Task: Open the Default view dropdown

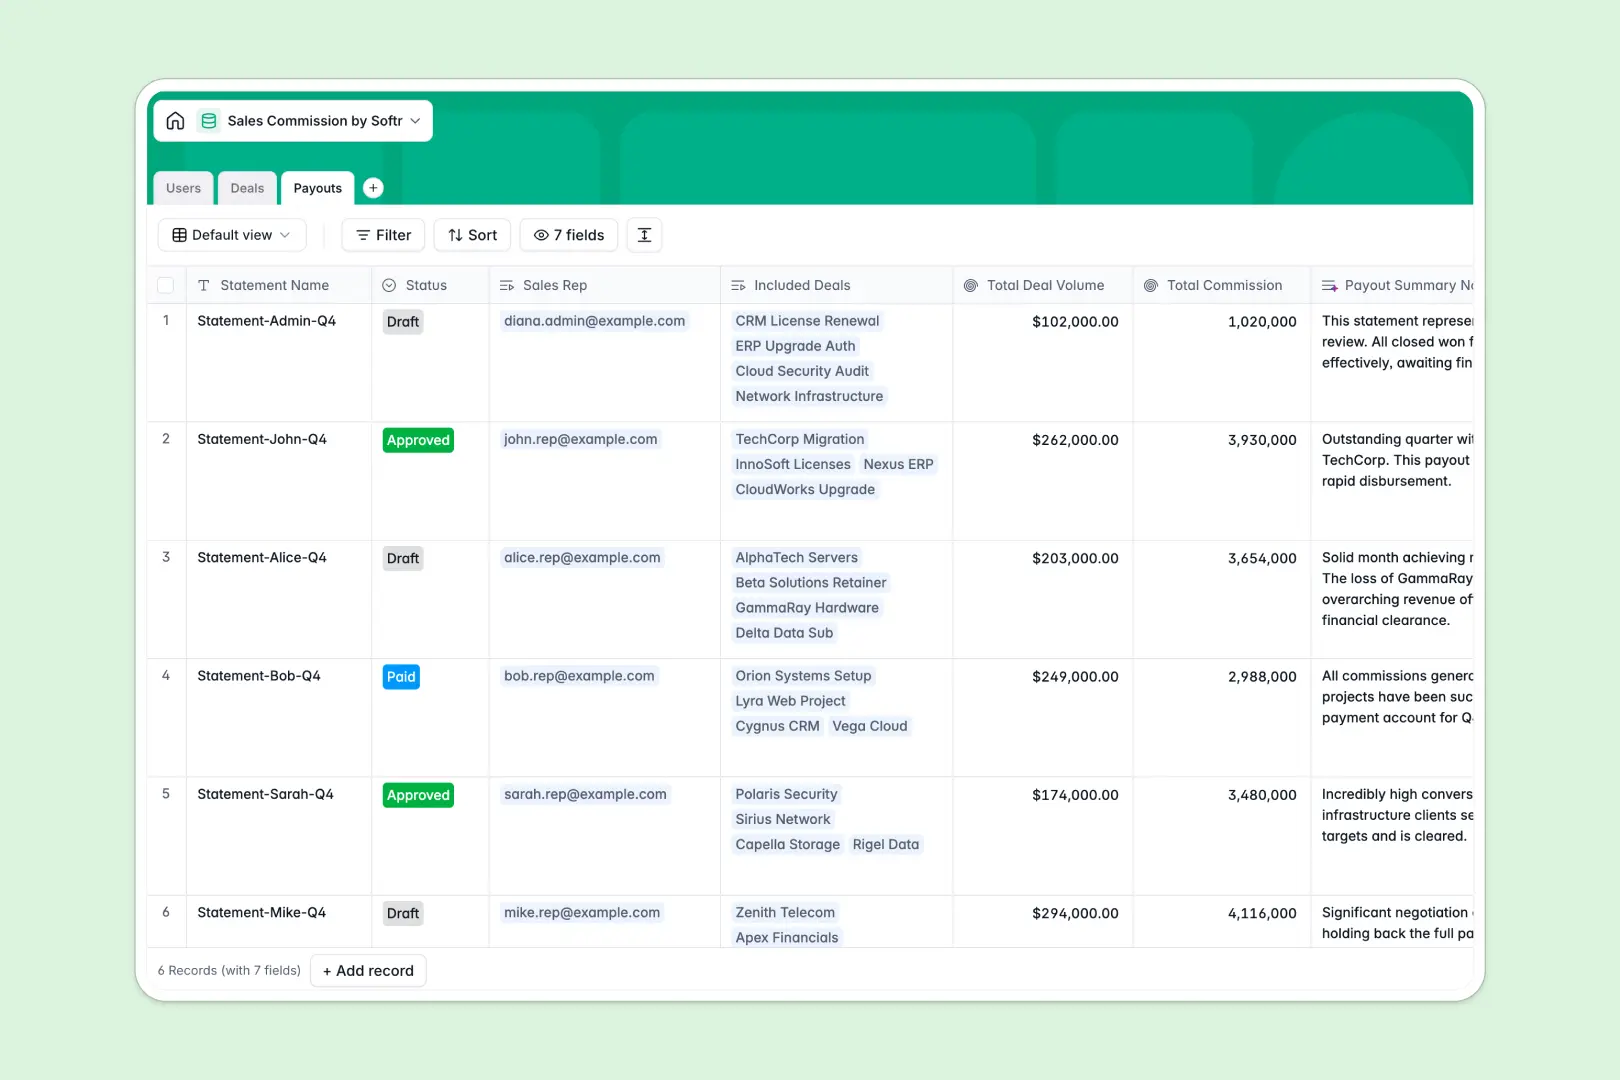Action: (231, 235)
